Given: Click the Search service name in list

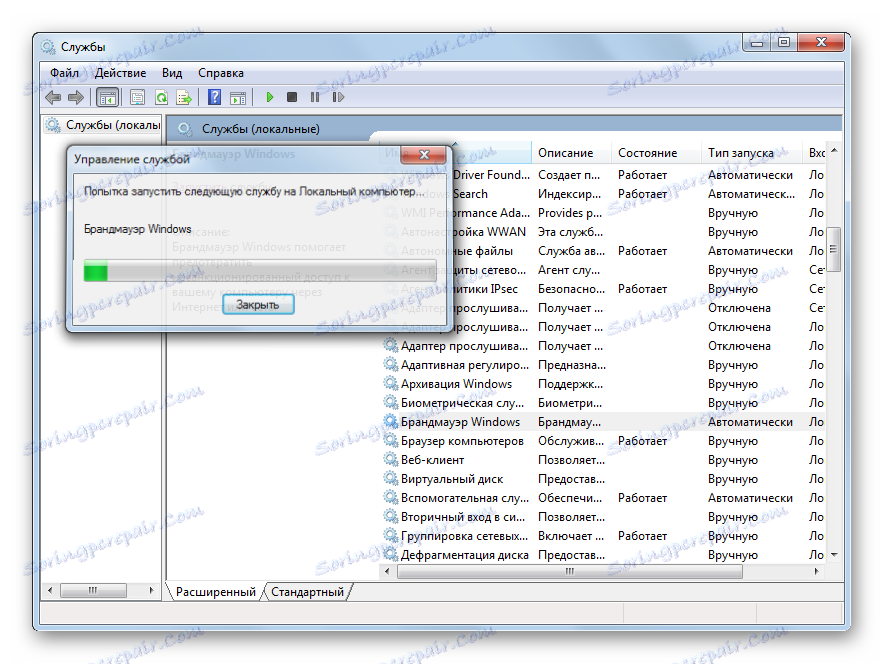Looking at the screenshot, I should click(470, 194).
